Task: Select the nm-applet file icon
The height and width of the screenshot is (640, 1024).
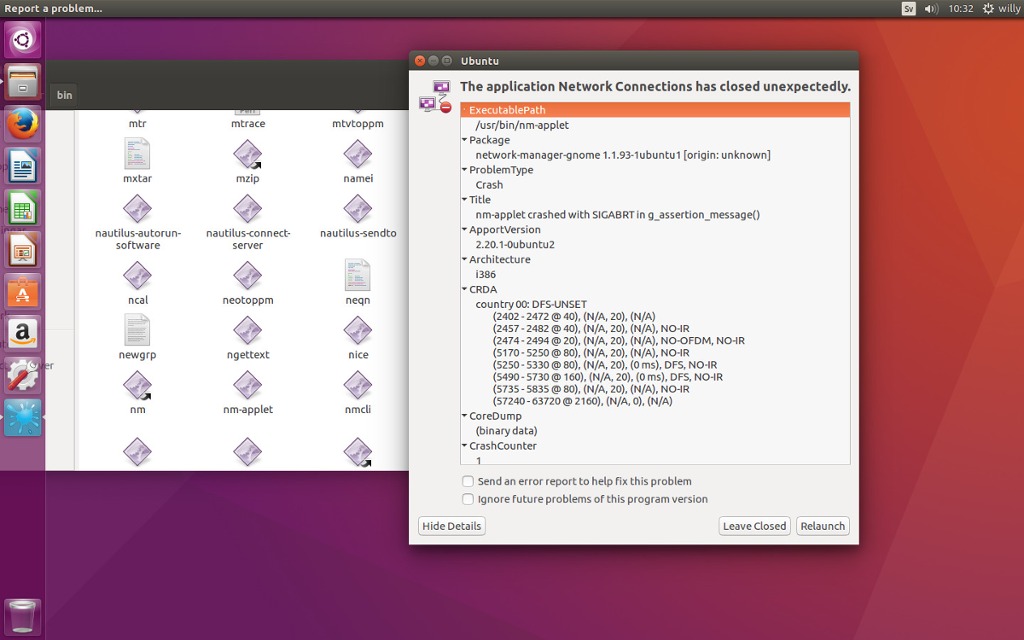Action: click(x=248, y=392)
